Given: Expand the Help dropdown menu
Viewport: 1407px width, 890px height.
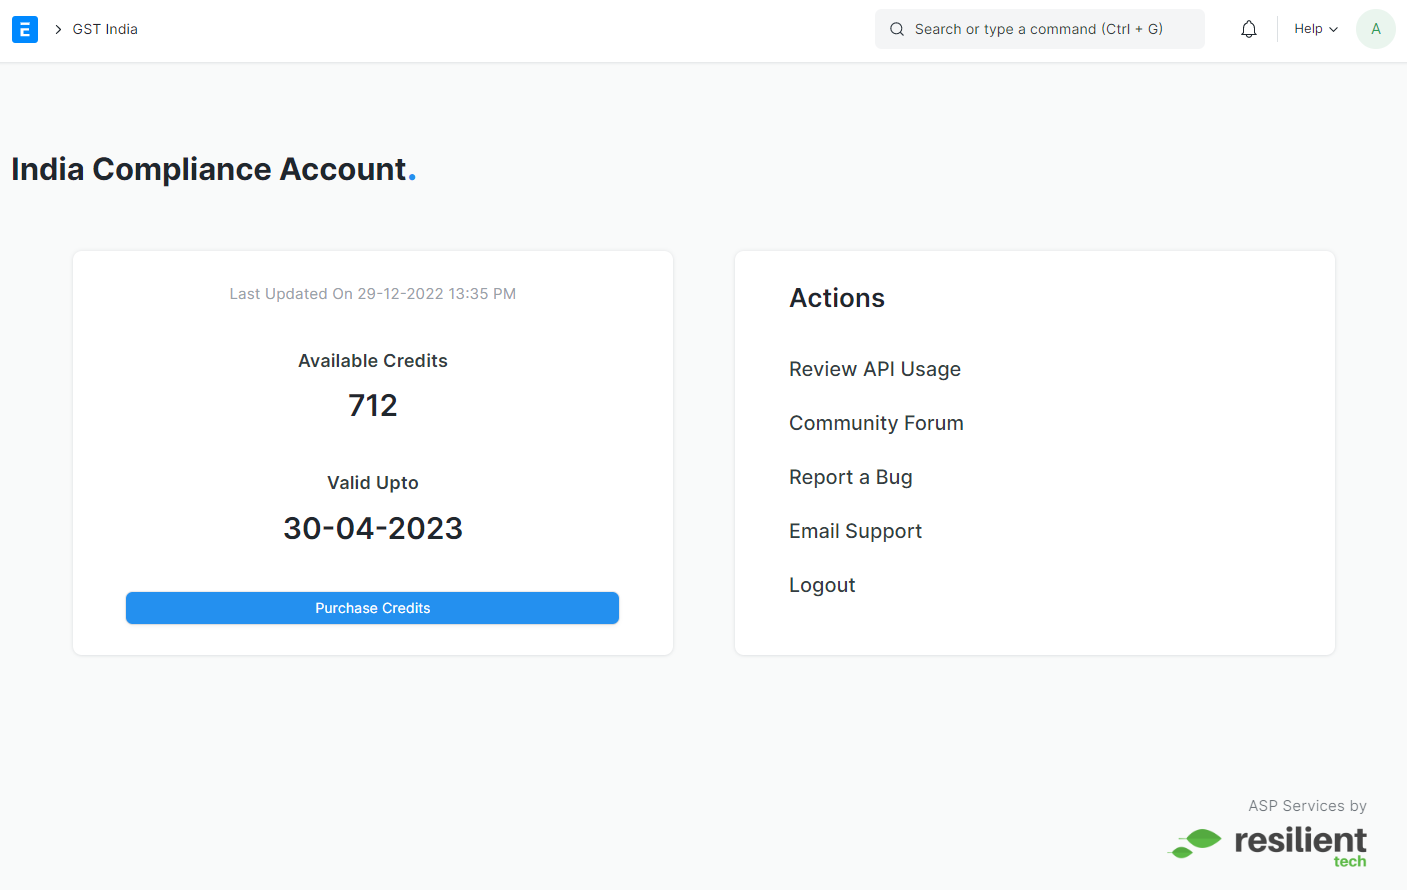Looking at the screenshot, I should click(x=1316, y=29).
